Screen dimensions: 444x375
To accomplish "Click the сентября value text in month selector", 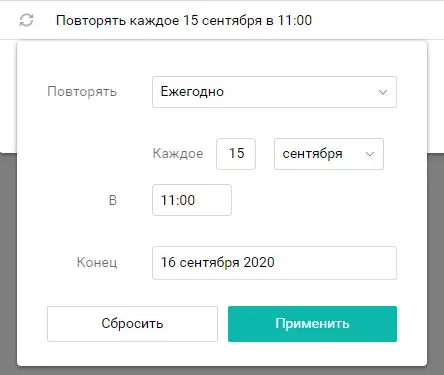I will click(312, 154).
